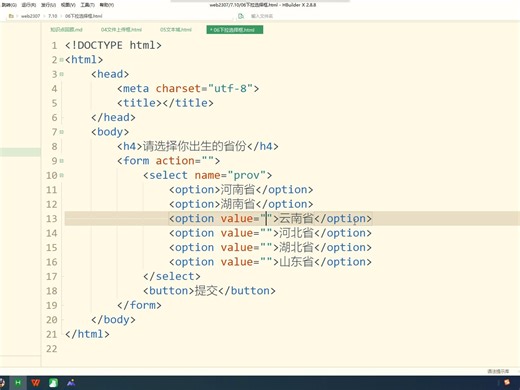The width and height of the screenshot is (520, 390).
Task: Click the 山东省 option line
Action: pos(270,262)
